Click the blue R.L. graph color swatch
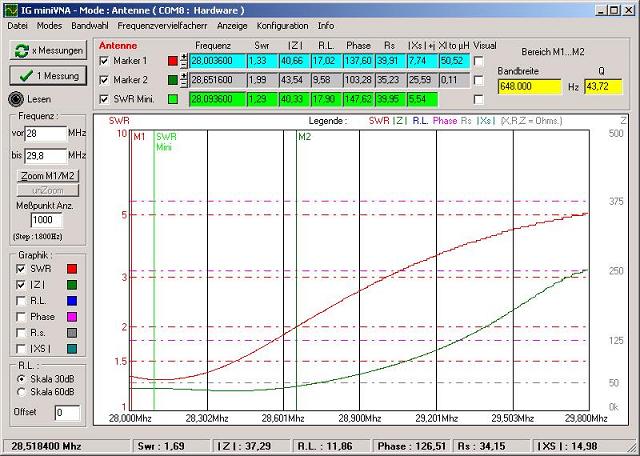 [71, 300]
